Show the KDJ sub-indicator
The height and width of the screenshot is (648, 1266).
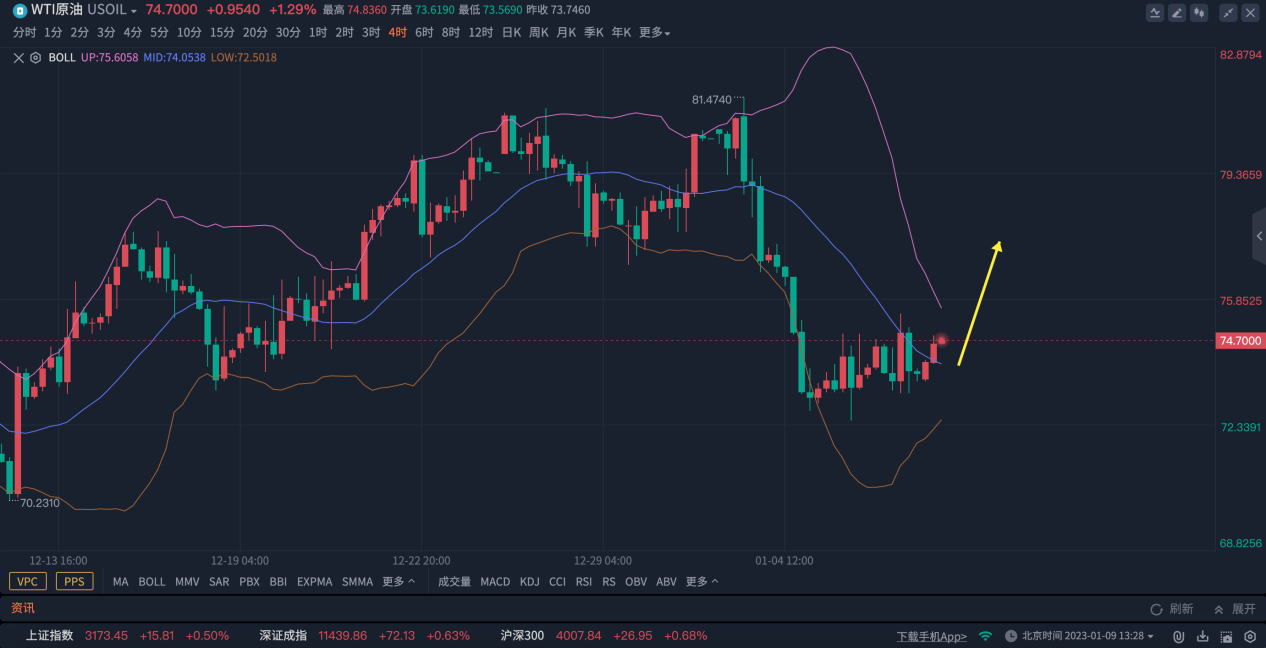(x=530, y=581)
